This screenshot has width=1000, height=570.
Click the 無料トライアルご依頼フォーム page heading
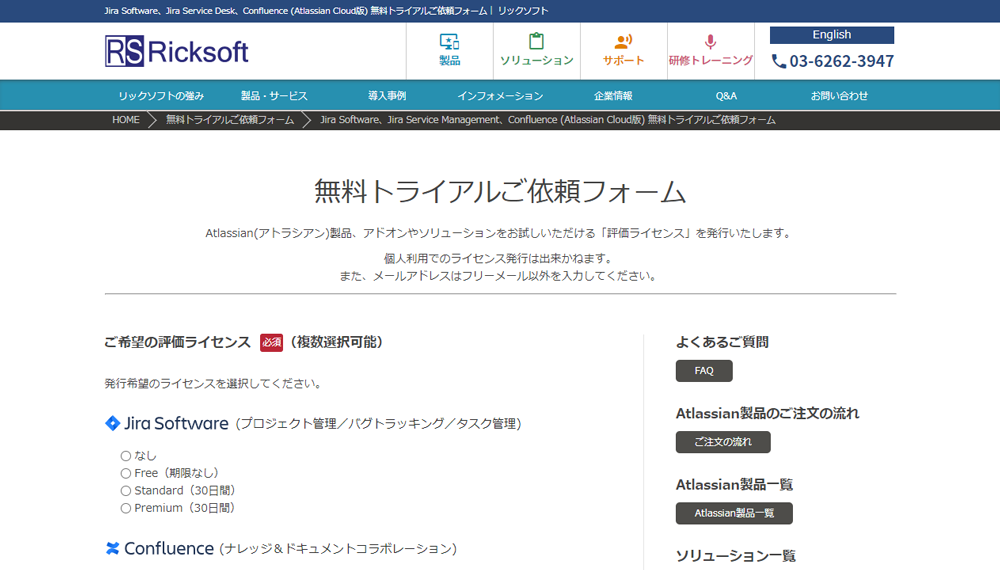coord(500,191)
